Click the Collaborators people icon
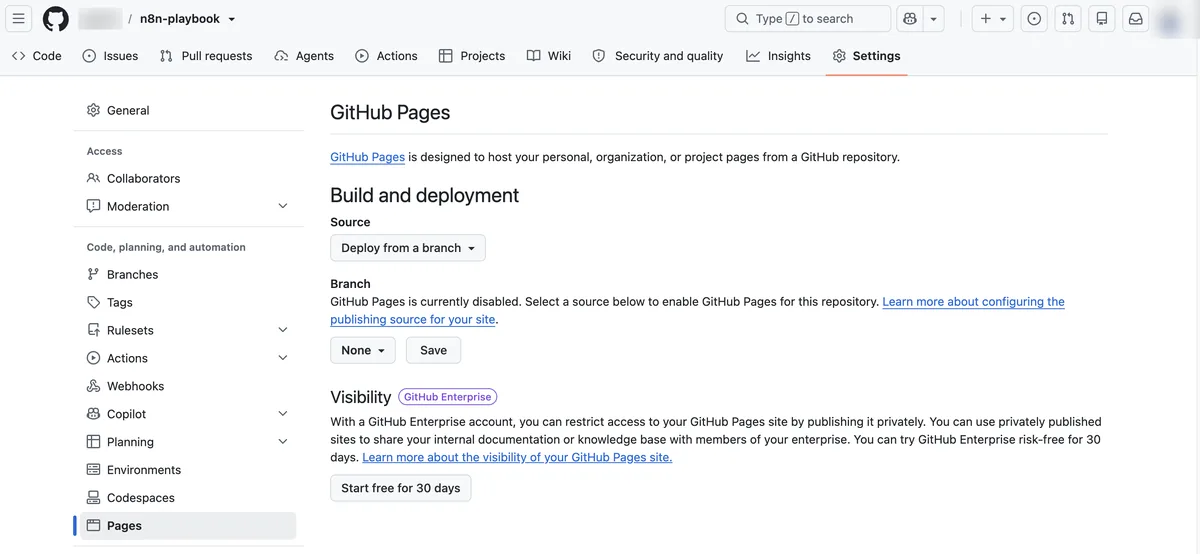 [x=94, y=178]
